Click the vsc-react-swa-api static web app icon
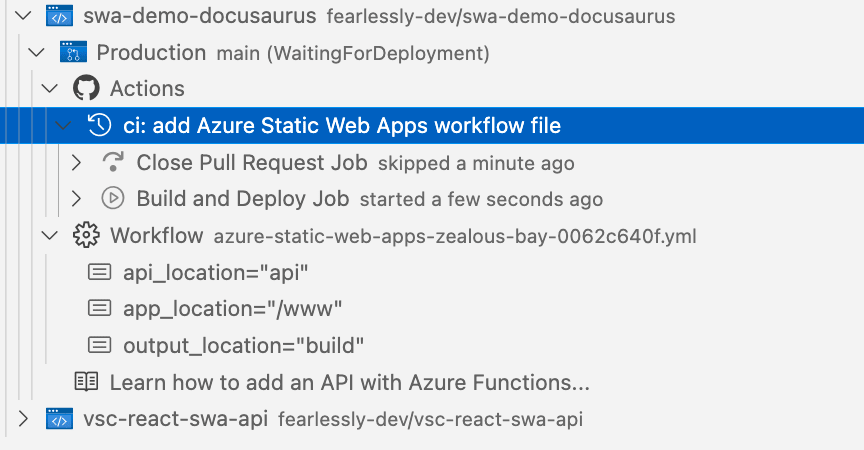 pos(60,419)
